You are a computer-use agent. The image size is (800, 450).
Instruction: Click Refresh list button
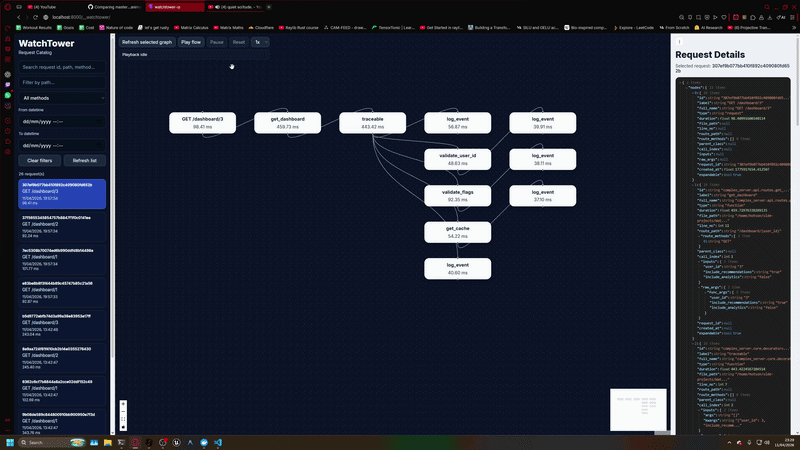(85, 160)
